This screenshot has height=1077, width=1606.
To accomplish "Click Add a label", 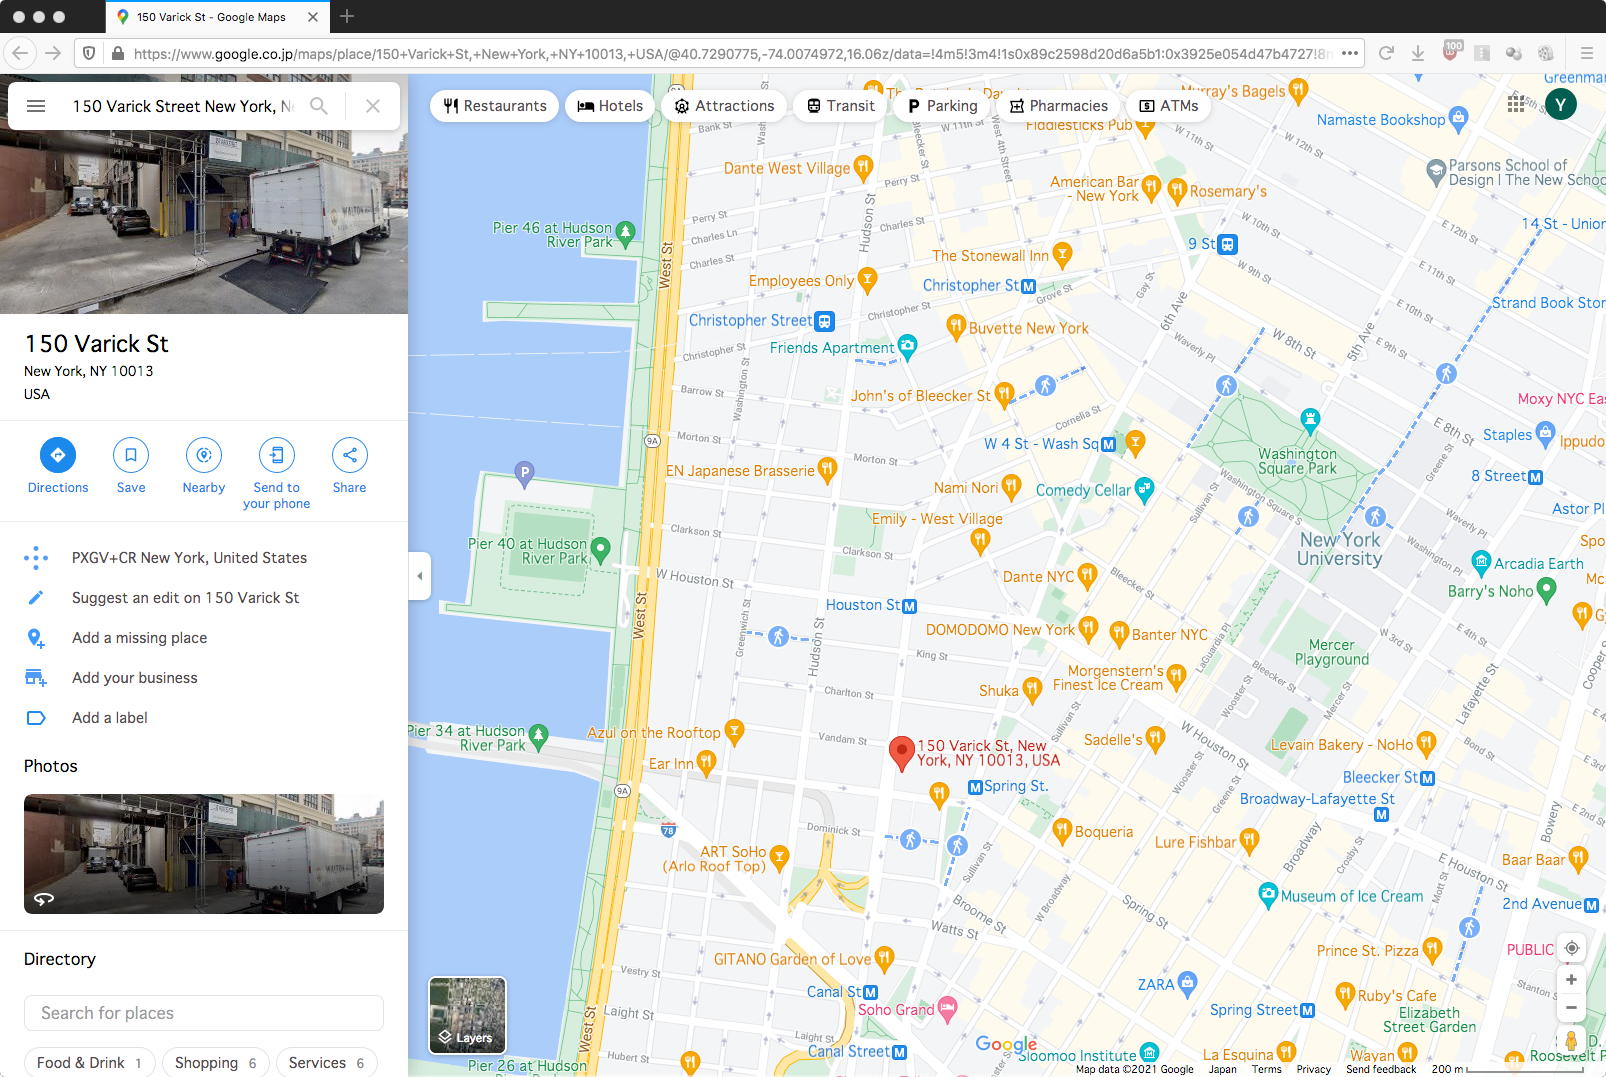I will pyautogui.click(x=204, y=718).
